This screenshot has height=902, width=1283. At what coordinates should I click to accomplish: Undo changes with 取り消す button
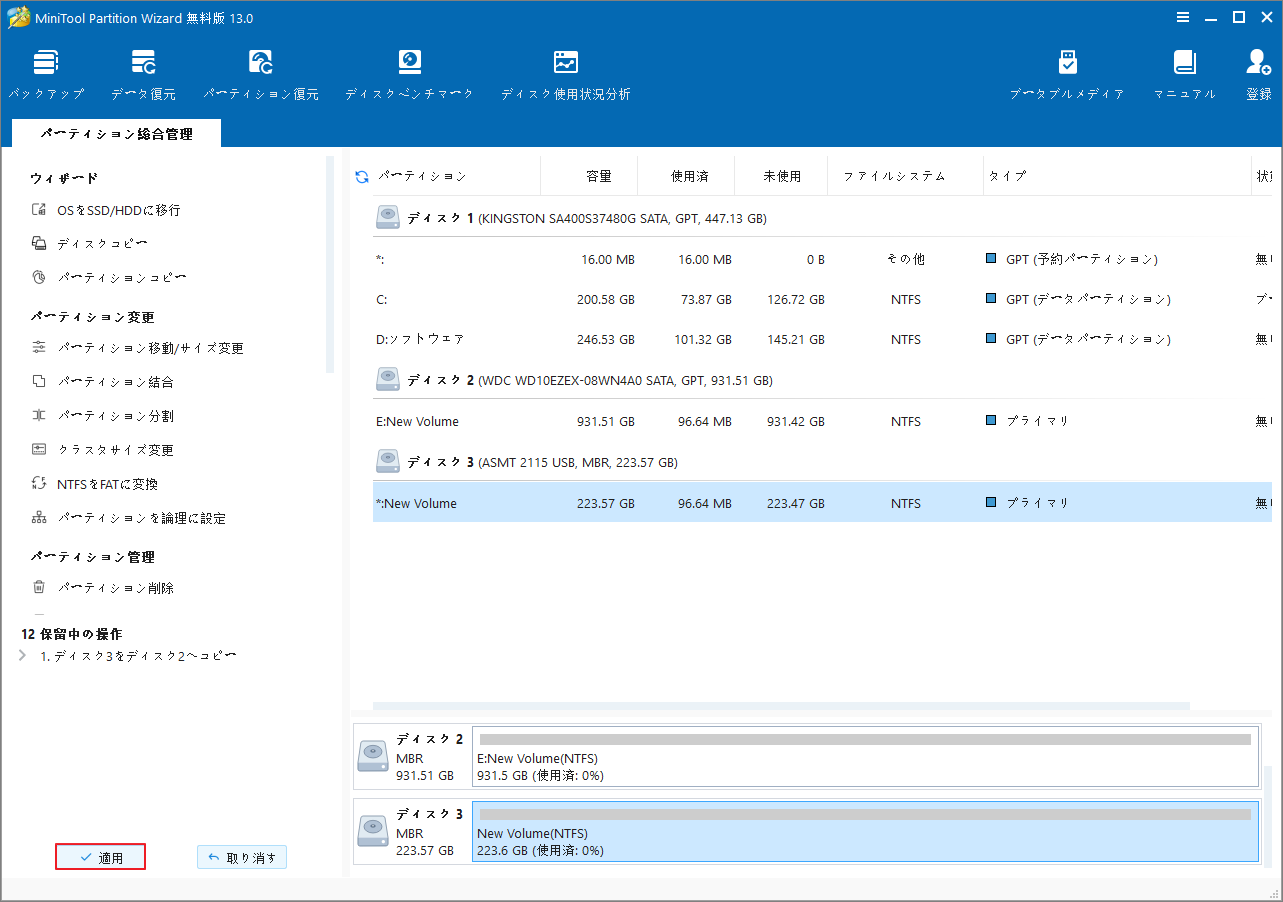(x=241, y=856)
